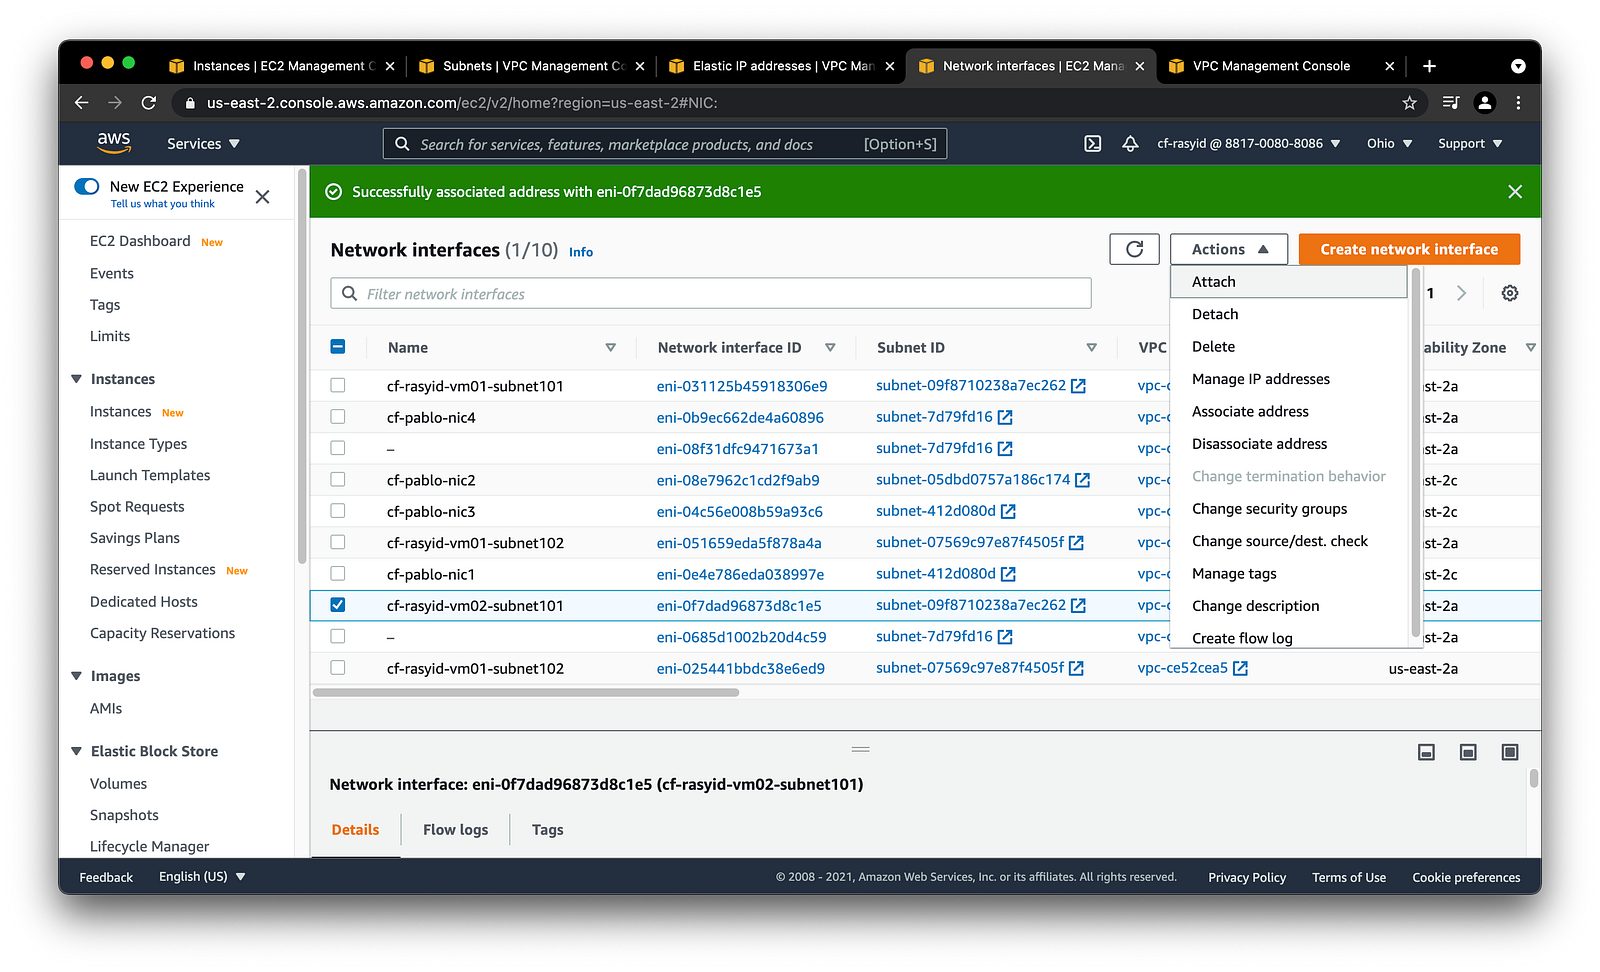Reload the browser page
This screenshot has height=972, width=1600.
pos(149,102)
